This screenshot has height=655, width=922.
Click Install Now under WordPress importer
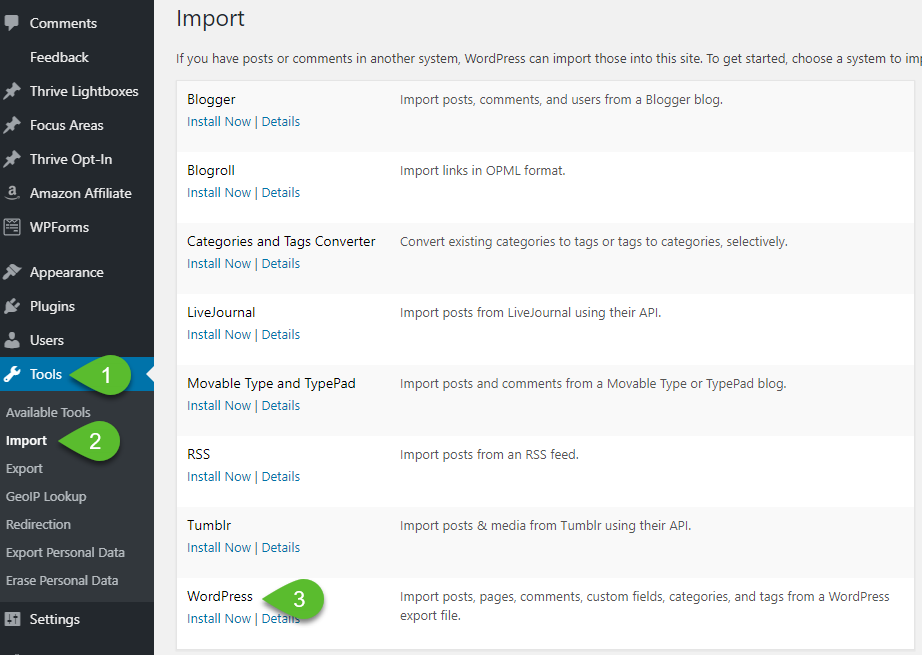(219, 618)
